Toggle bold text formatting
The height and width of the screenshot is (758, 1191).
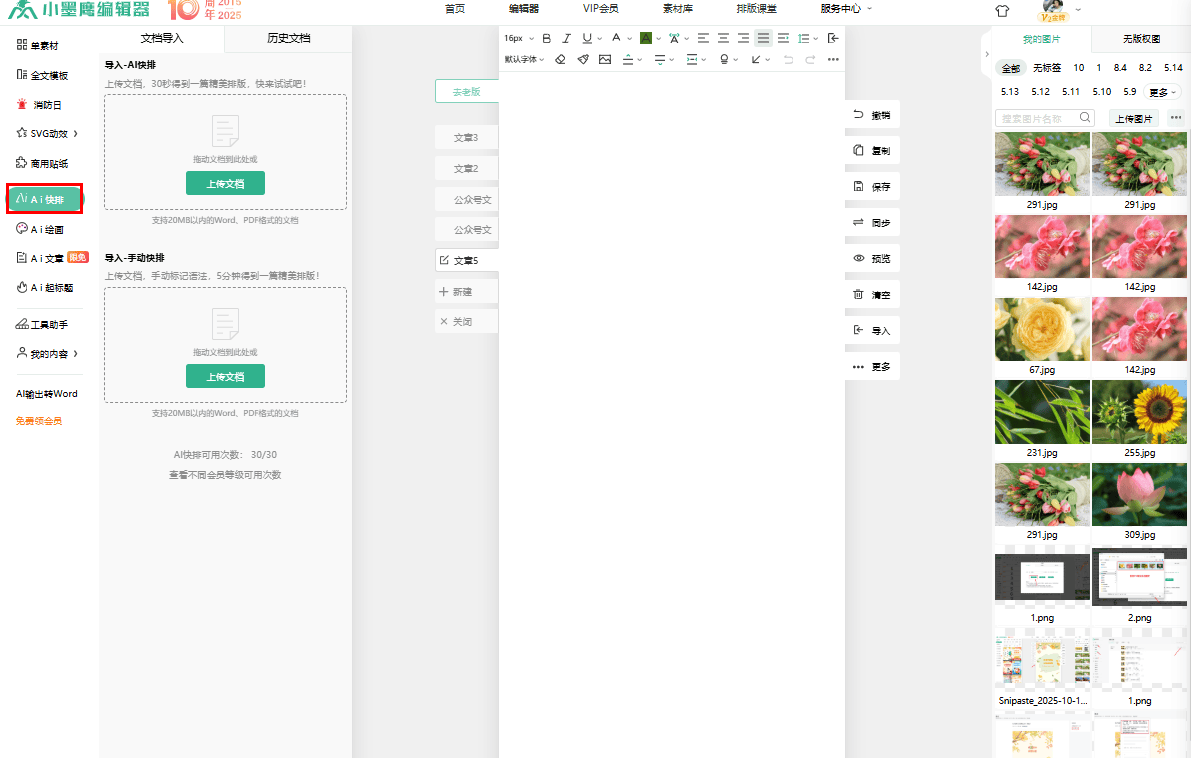click(x=546, y=38)
